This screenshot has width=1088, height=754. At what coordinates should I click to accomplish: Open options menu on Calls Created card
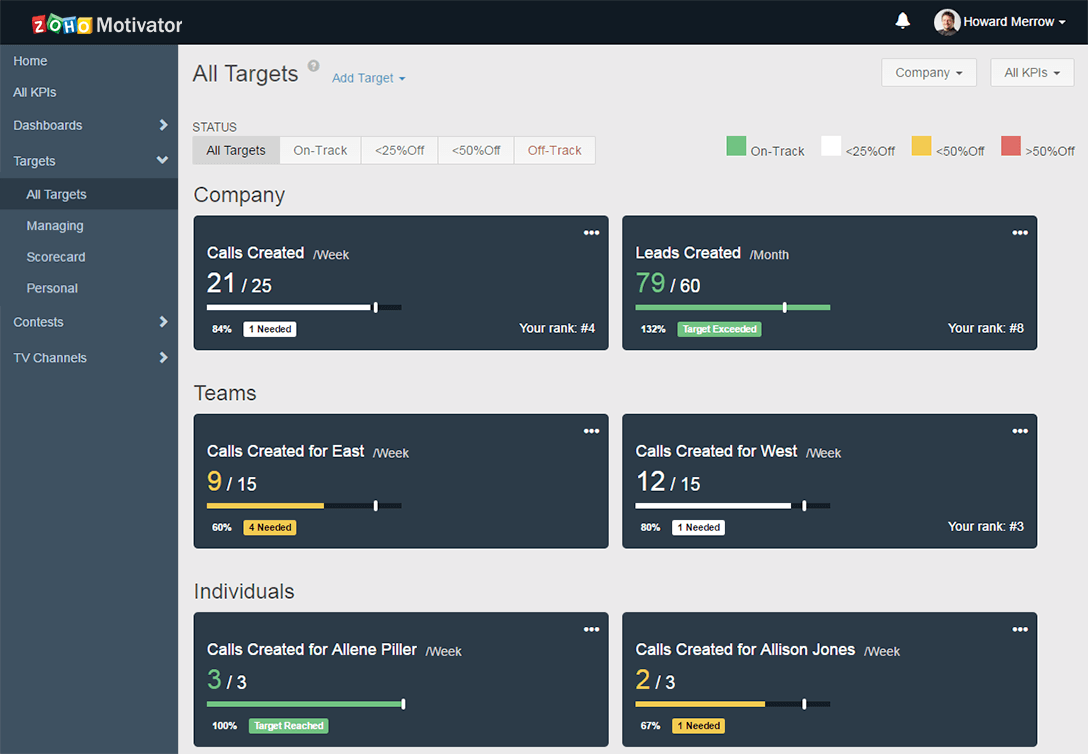tap(591, 233)
